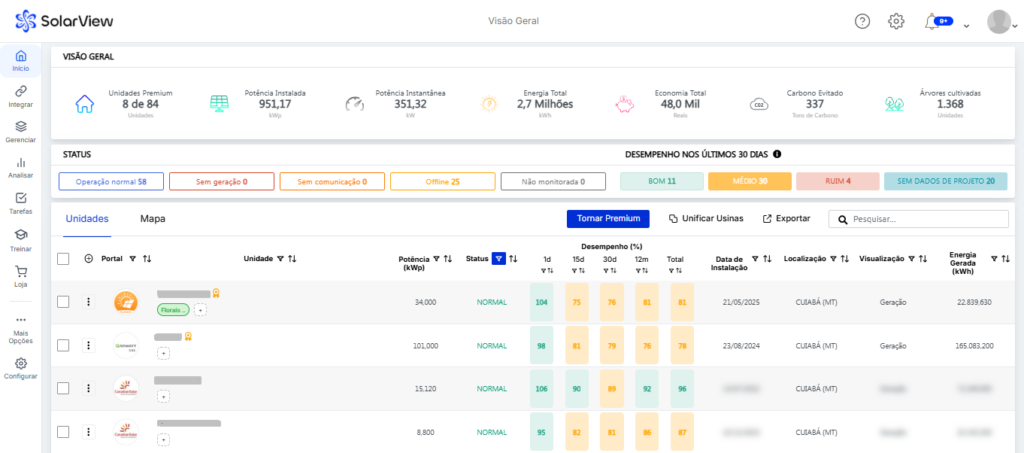Screen dimensions: 1024x453
Task: Toggle the select-all checkbox in table header
Action: (x=63, y=259)
